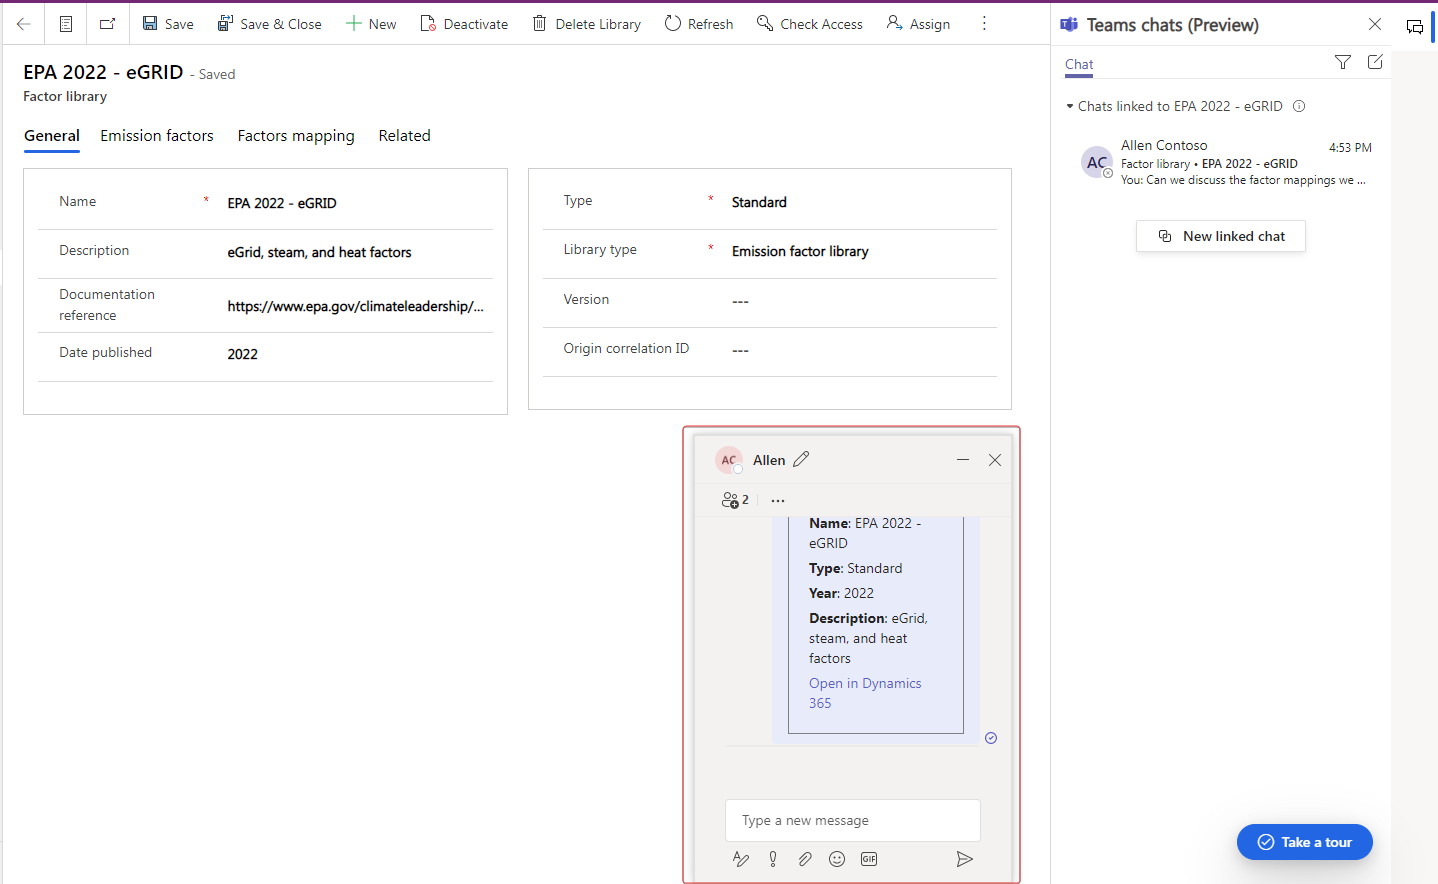Filter chats with the funnel icon
This screenshot has width=1438, height=884.
1343,62
